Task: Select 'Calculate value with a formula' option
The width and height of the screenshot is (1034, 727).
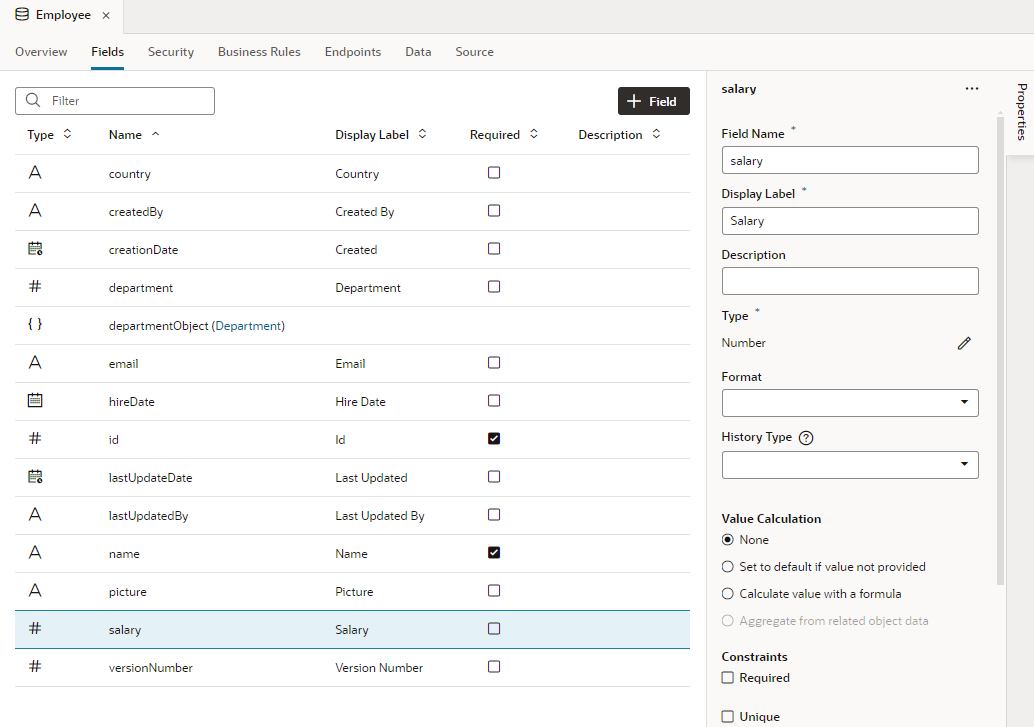Action: [728, 594]
